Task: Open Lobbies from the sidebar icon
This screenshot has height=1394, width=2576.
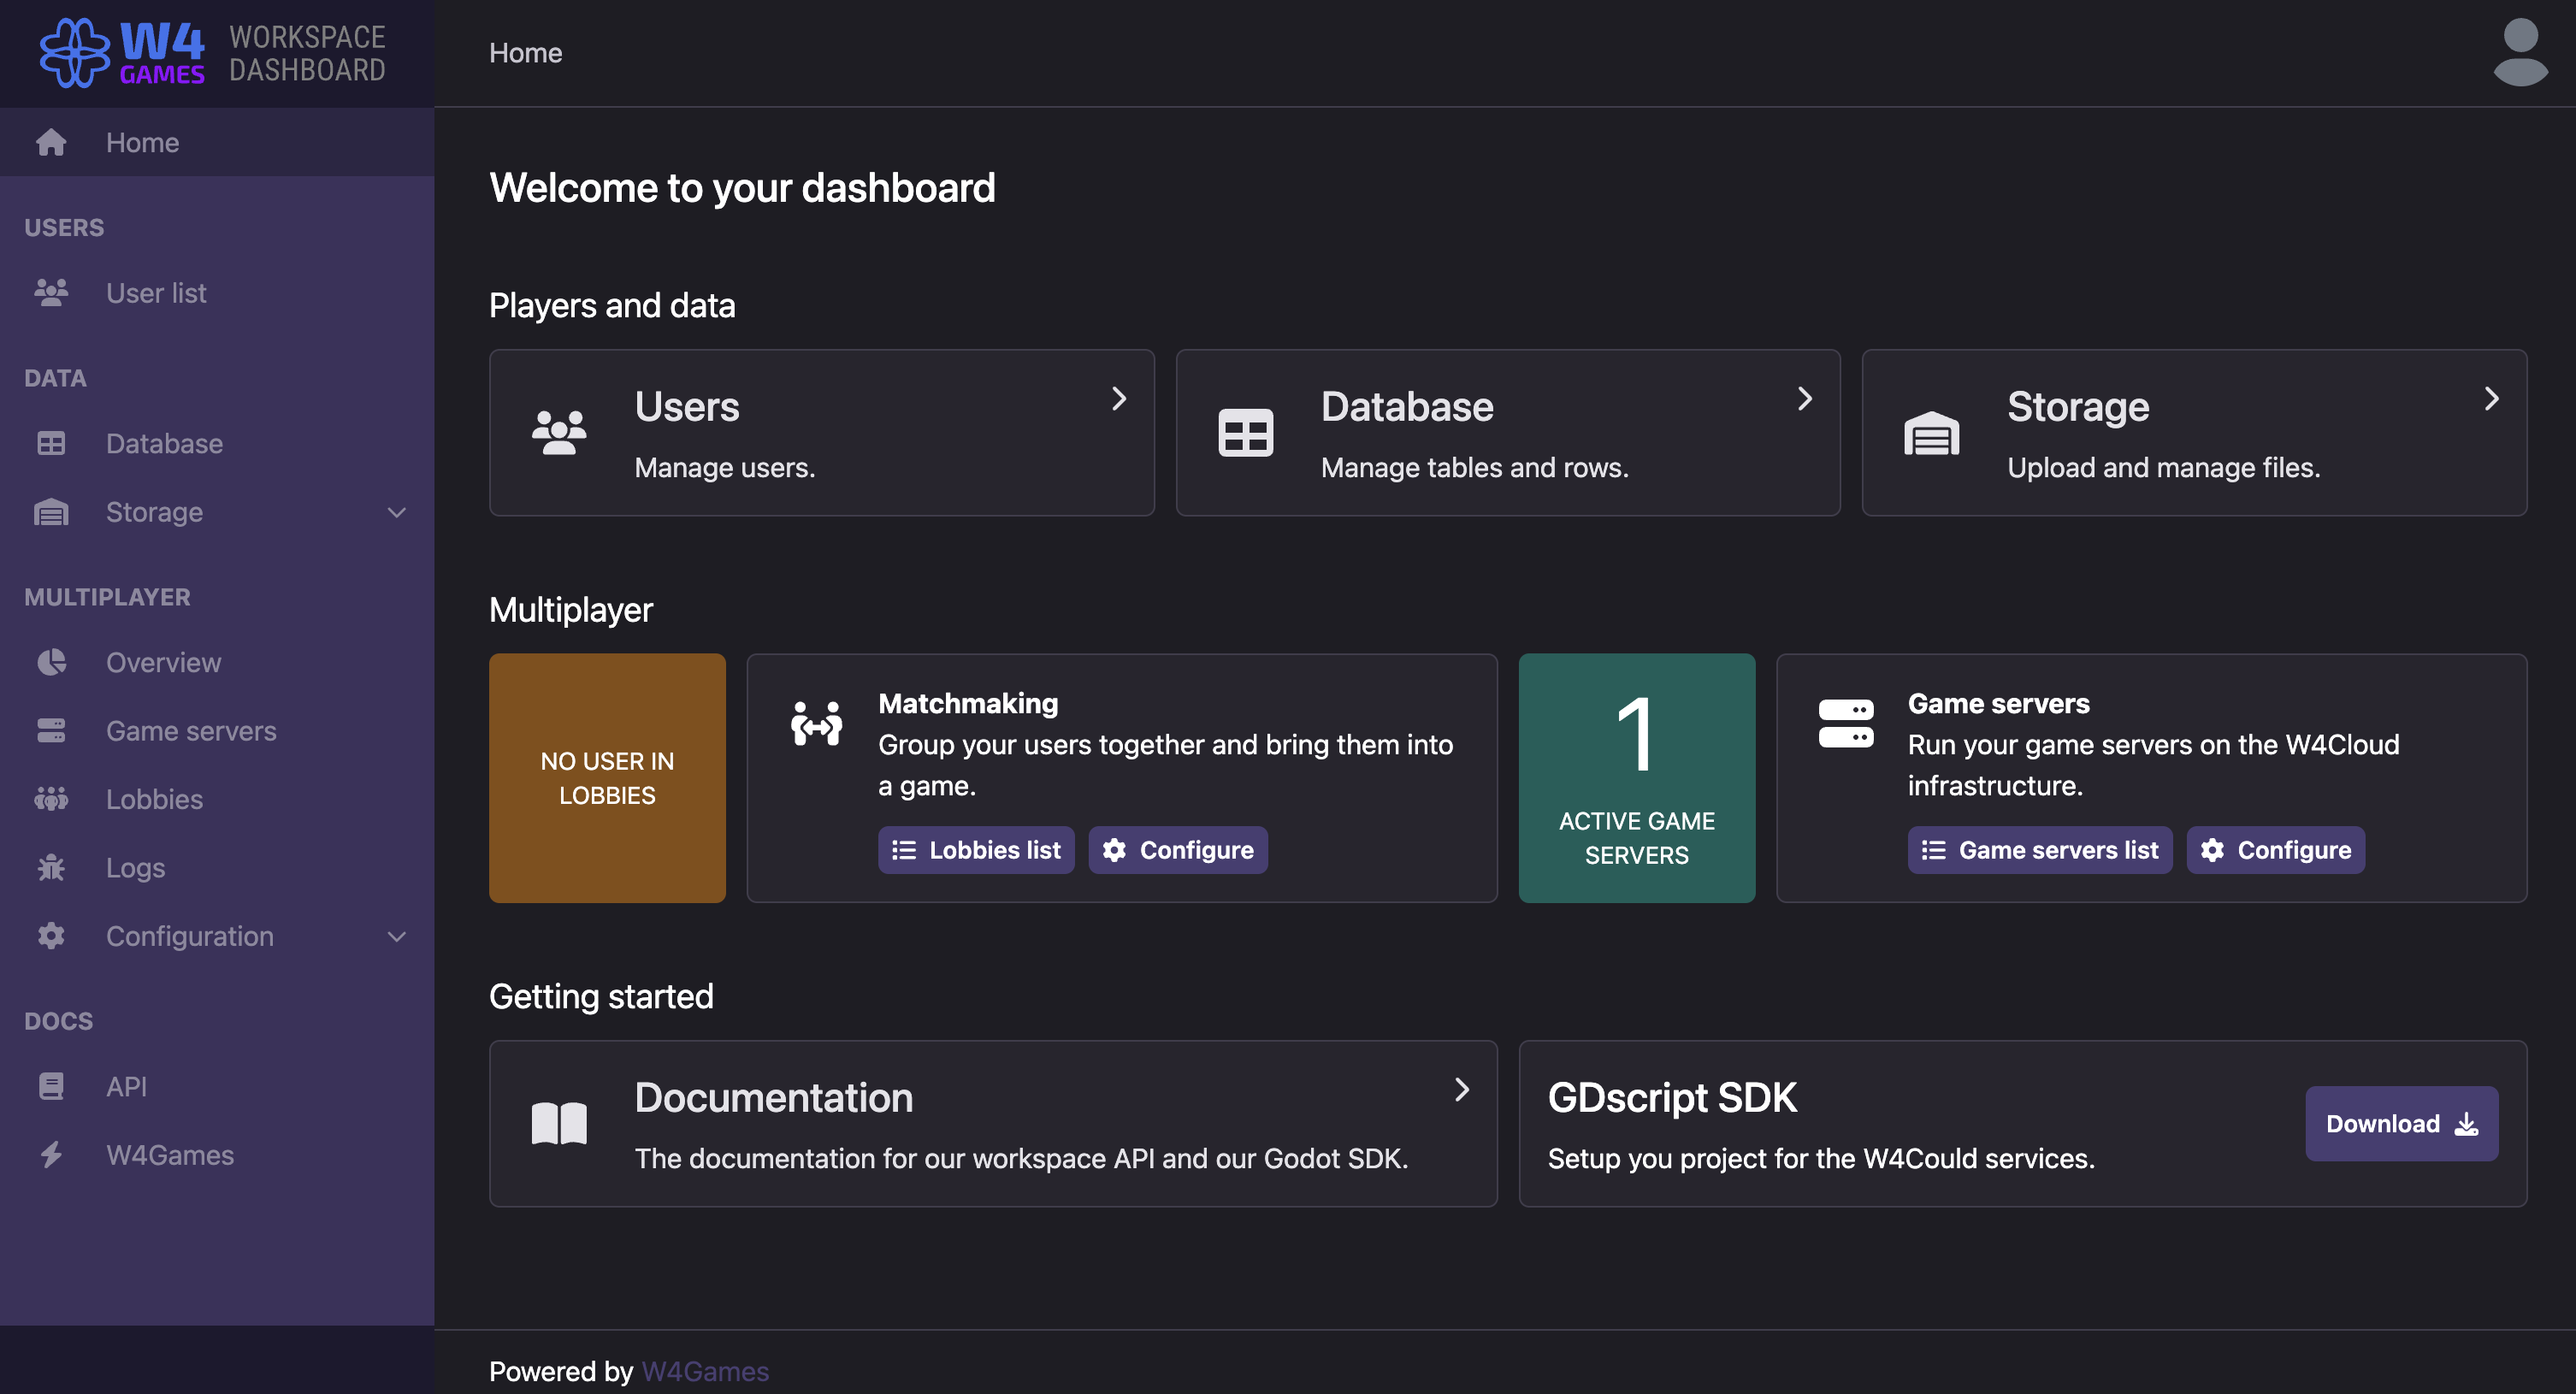Action: pos(51,798)
